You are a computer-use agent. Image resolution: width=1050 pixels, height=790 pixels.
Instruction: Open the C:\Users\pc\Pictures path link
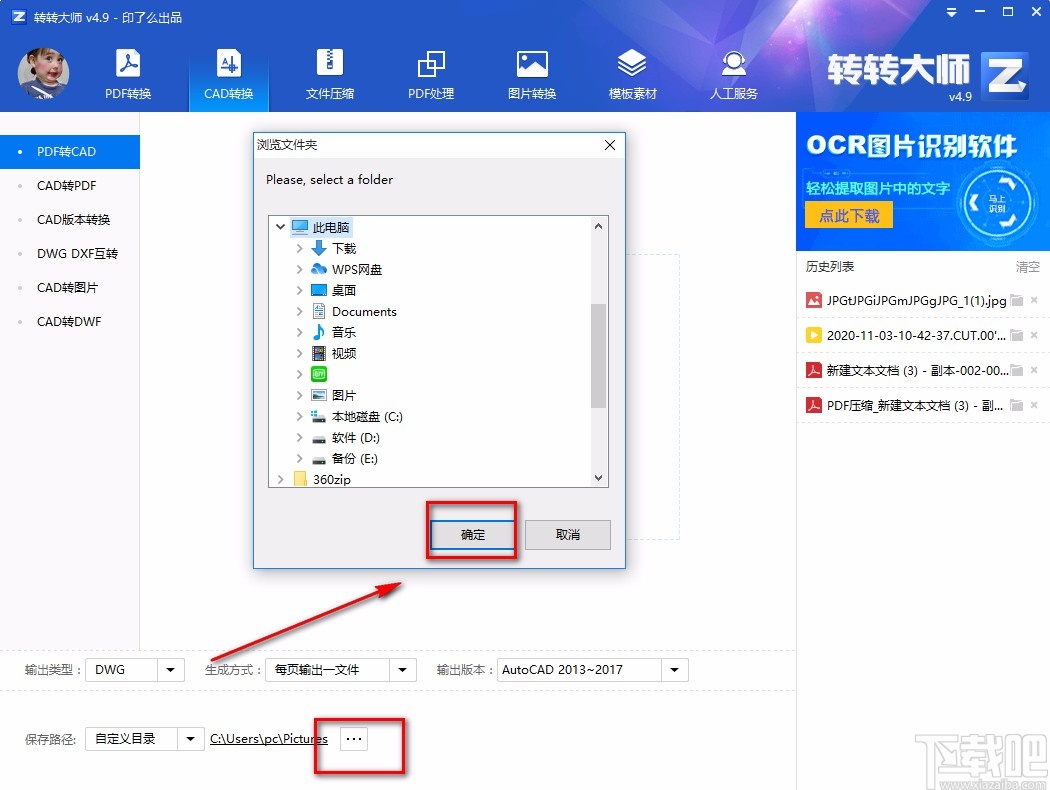(269, 738)
